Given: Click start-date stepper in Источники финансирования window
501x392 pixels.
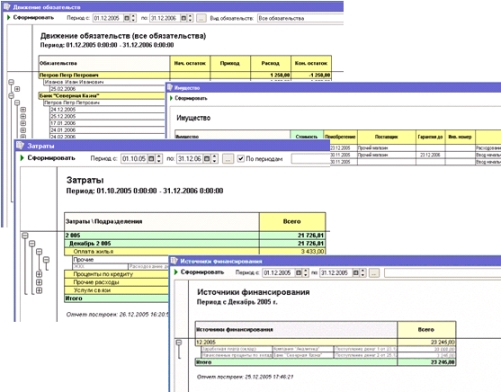Looking at the screenshot, I should pos(306,273).
